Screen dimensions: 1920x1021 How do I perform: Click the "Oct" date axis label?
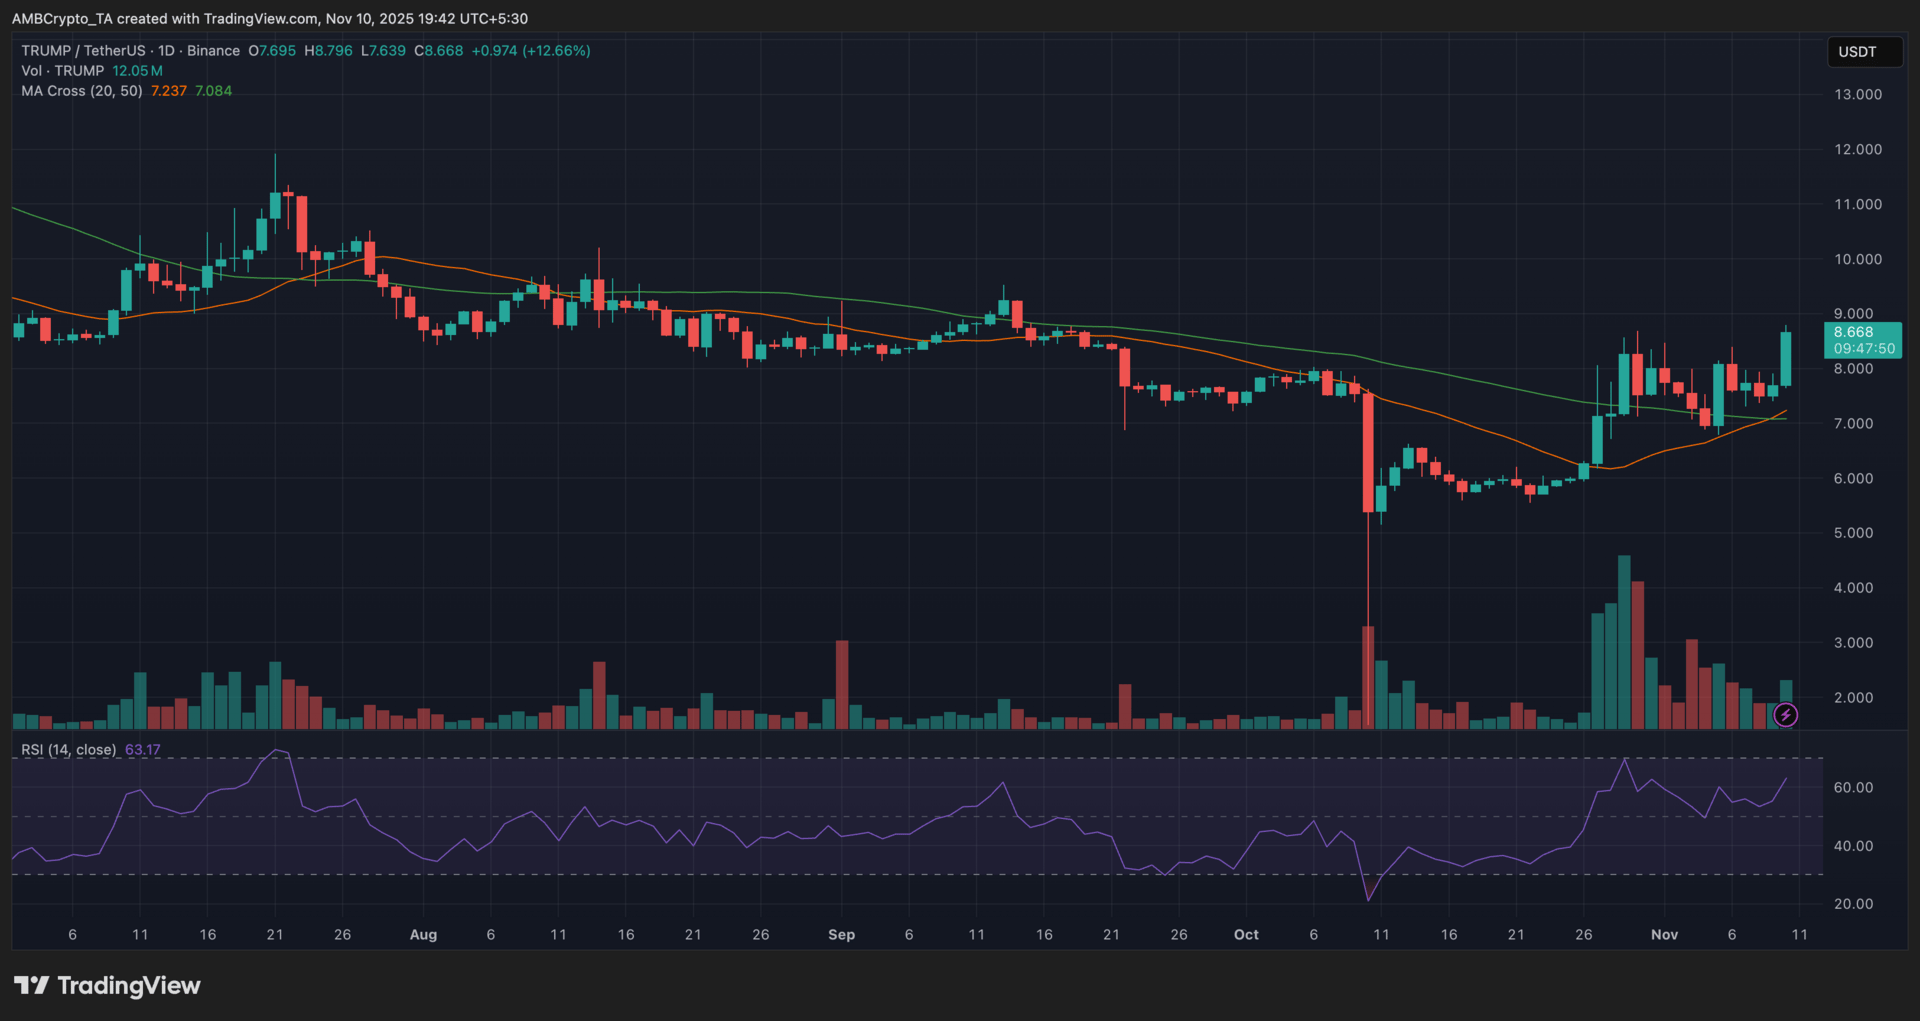coord(1246,935)
